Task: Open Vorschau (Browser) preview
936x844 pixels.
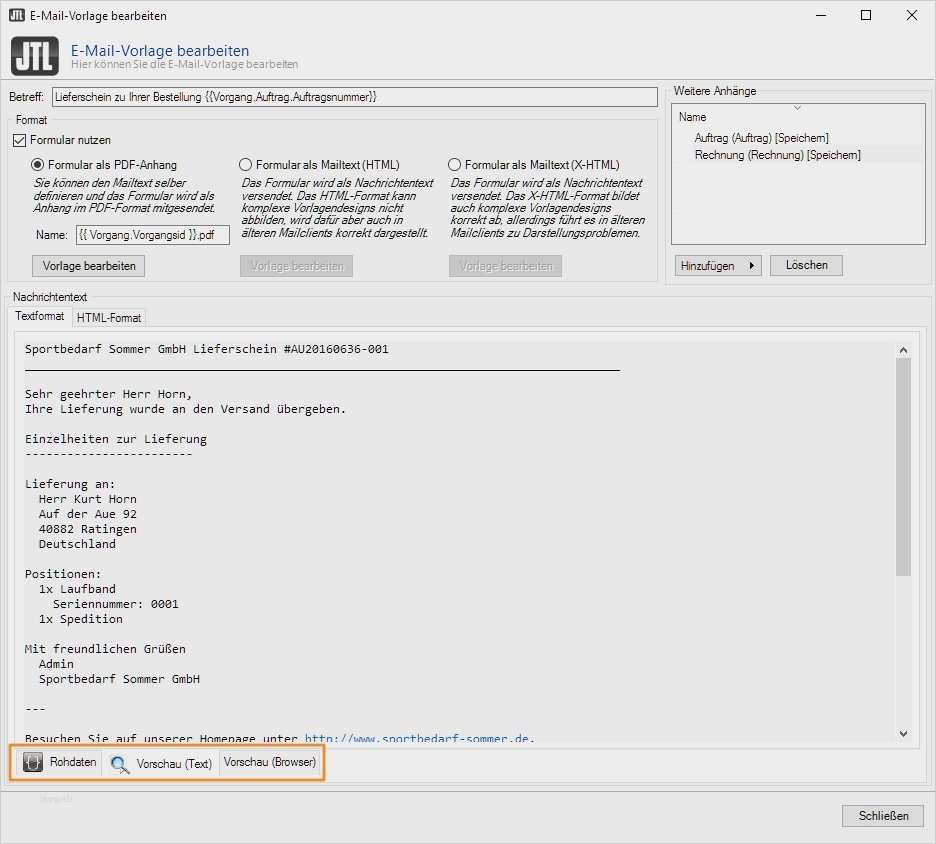Action: coord(270,762)
